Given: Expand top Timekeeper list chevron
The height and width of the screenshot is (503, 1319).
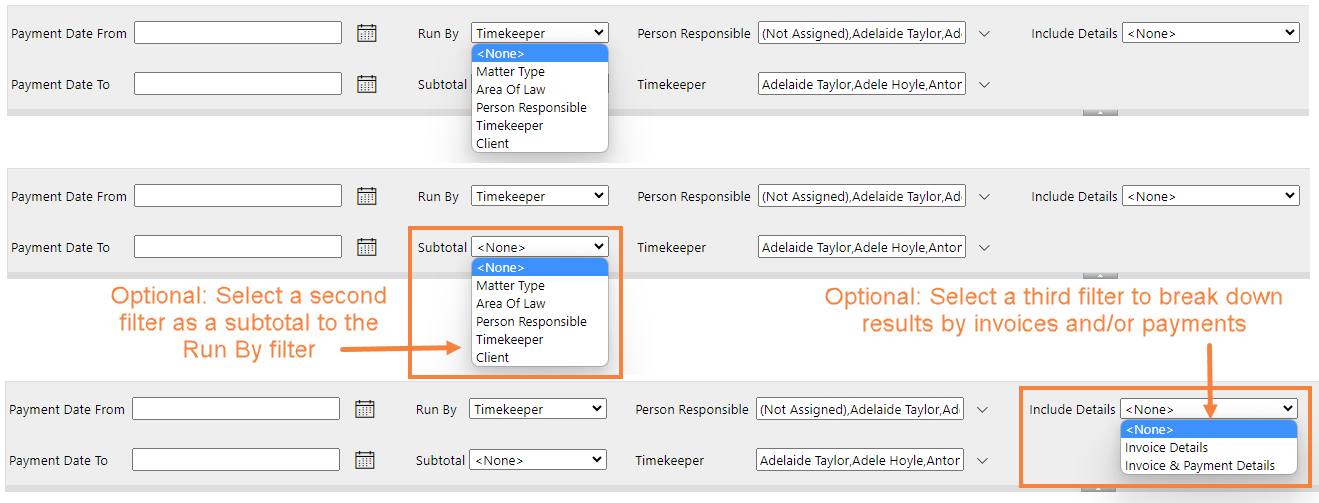Looking at the screenshot, I should point(984,84).
